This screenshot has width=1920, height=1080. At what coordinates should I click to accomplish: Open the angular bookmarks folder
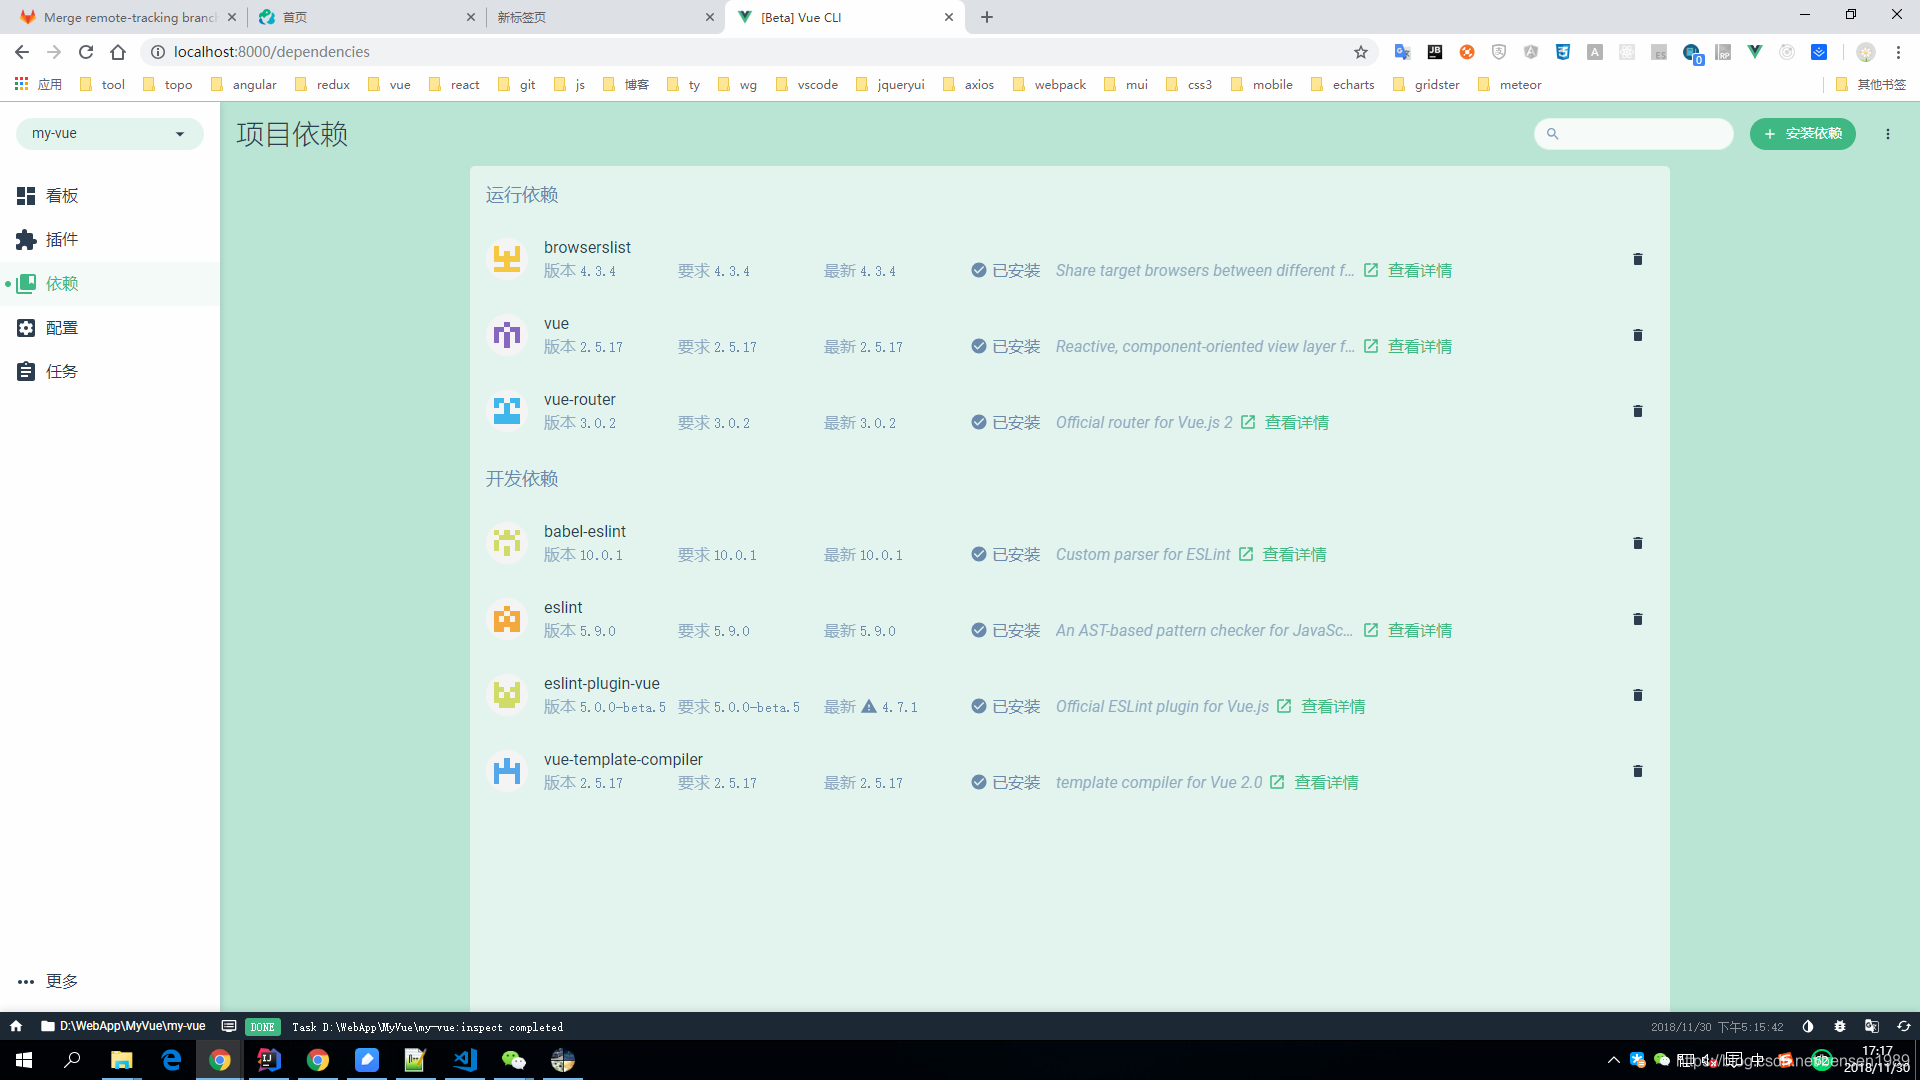click(x=244, y=85)
